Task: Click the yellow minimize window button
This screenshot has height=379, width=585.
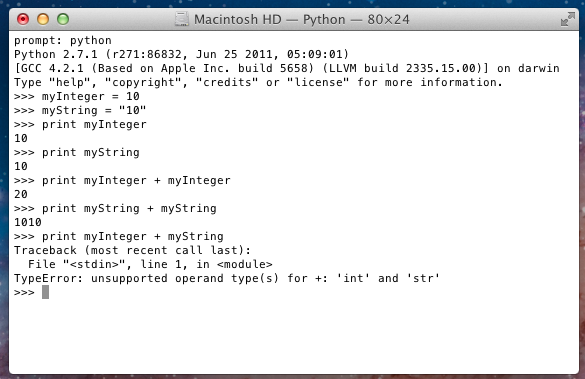Action: tap(43, 19)
